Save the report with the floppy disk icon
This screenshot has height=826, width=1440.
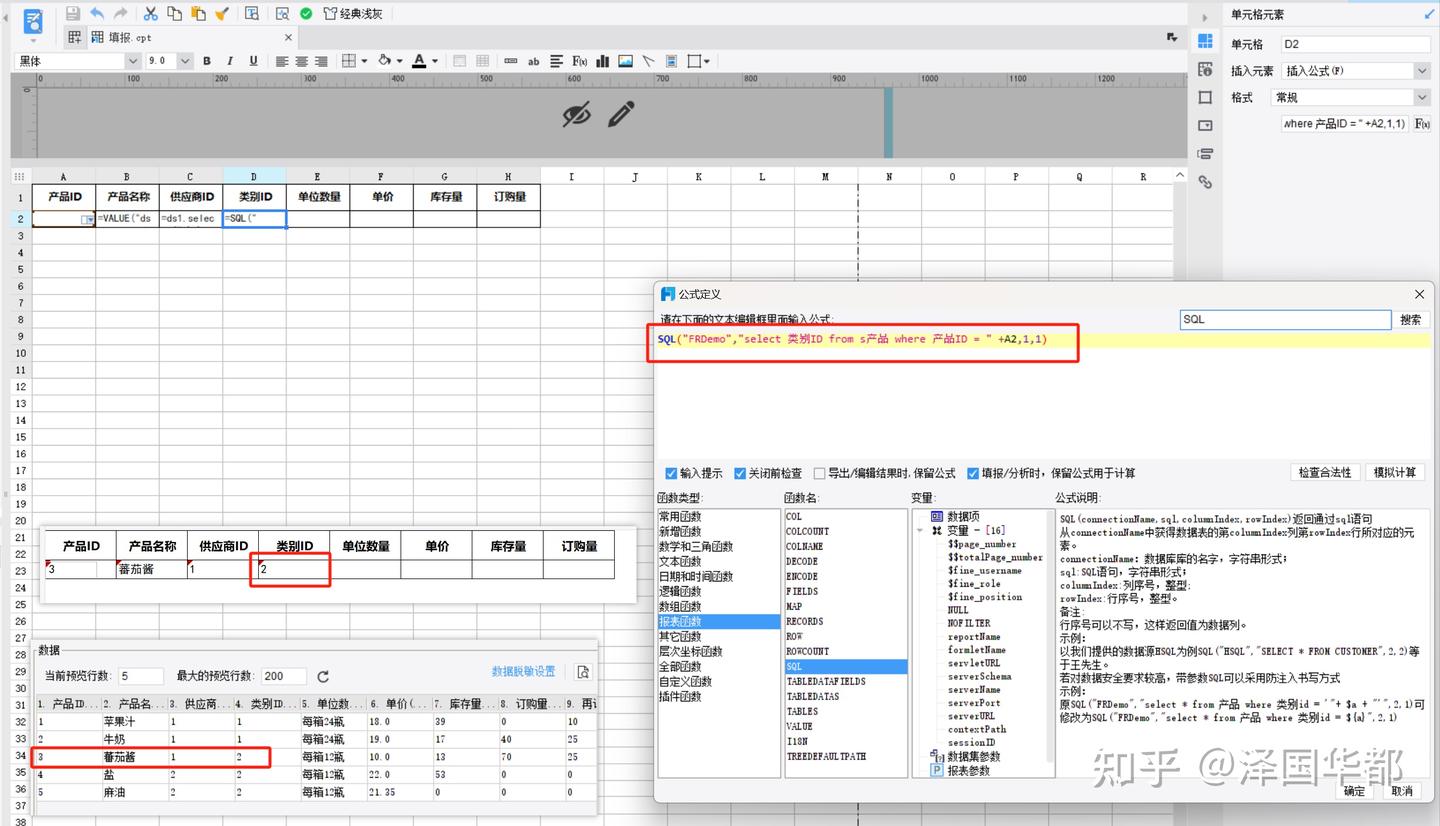tap(73, 13)
